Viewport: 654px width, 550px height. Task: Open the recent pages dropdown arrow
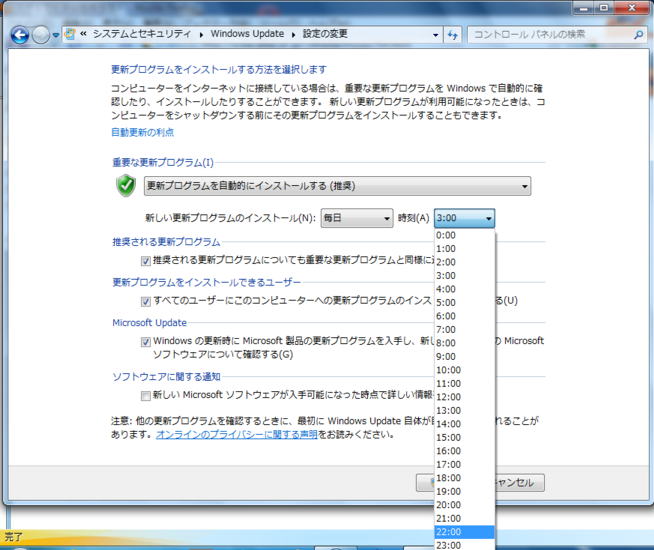[56, 35]
